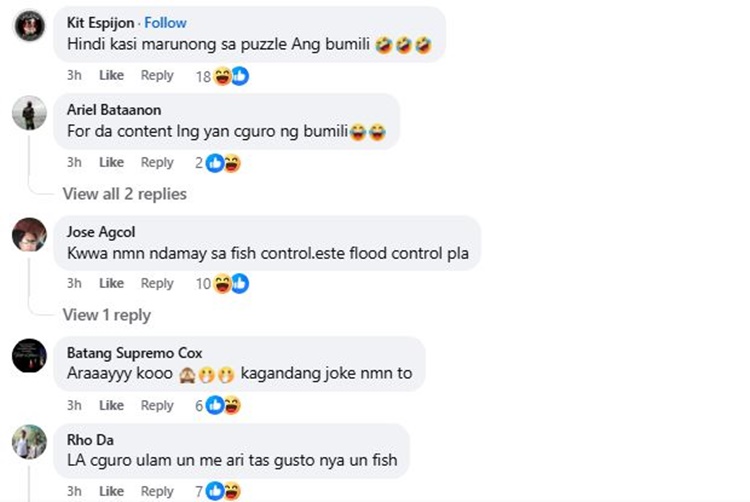The width and height of the screenshot is (750, 502).
Task: Reply to Rho Da's comment
Action: 157,491
